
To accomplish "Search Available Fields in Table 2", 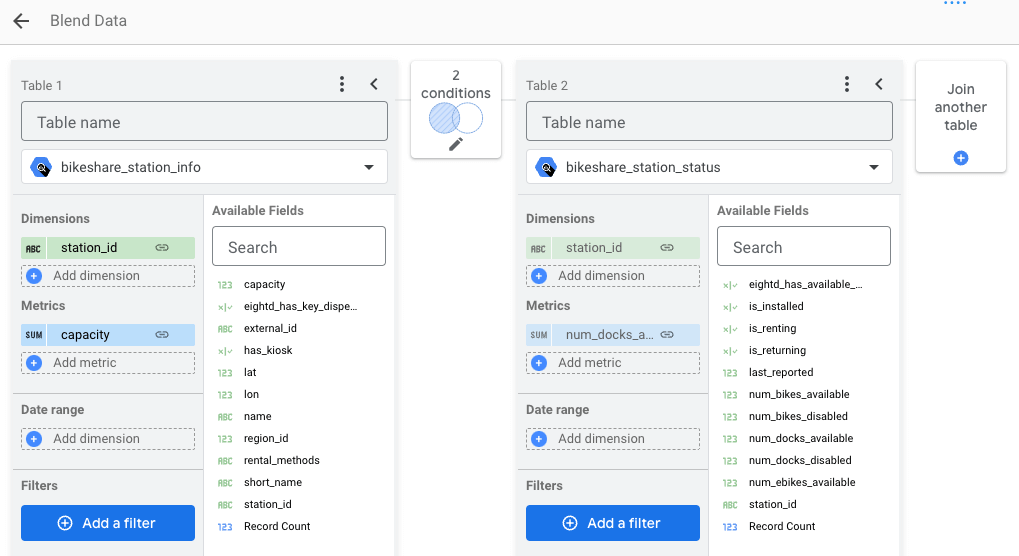I will 804,246.
